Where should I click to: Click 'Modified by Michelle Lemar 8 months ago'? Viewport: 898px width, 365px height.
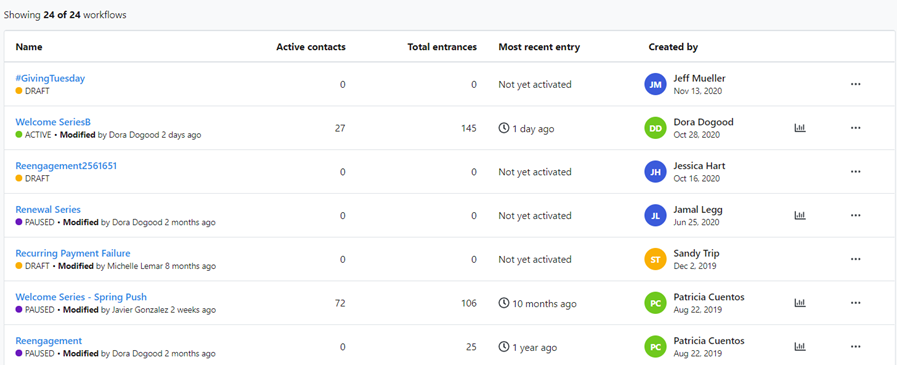137,266
